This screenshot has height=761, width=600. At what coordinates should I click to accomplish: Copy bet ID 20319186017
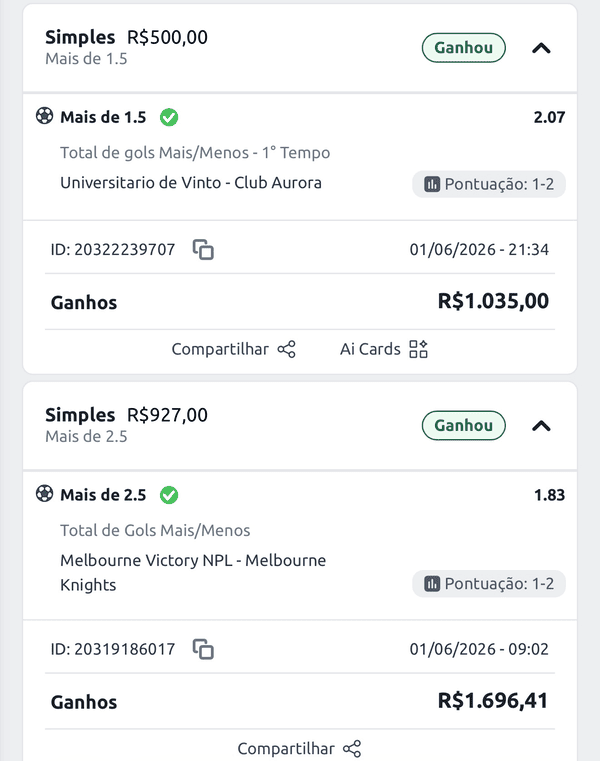coord(203,649)
